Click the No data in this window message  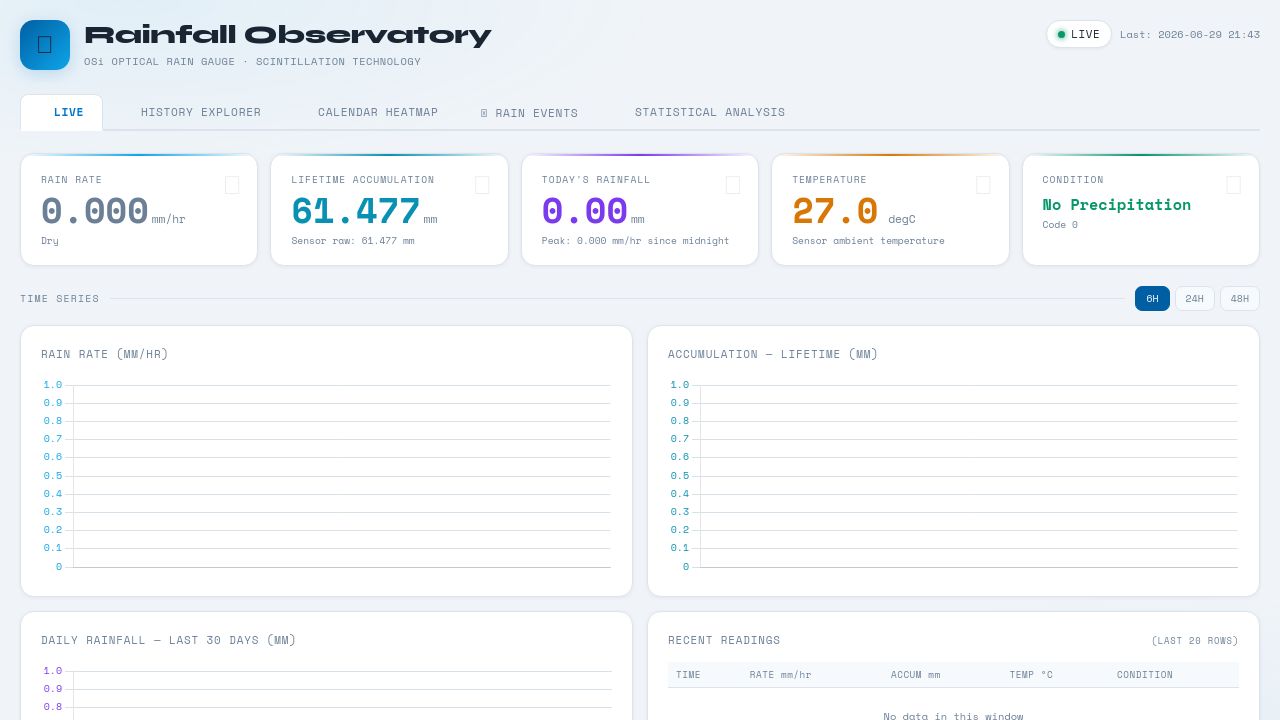coord(953,716)
